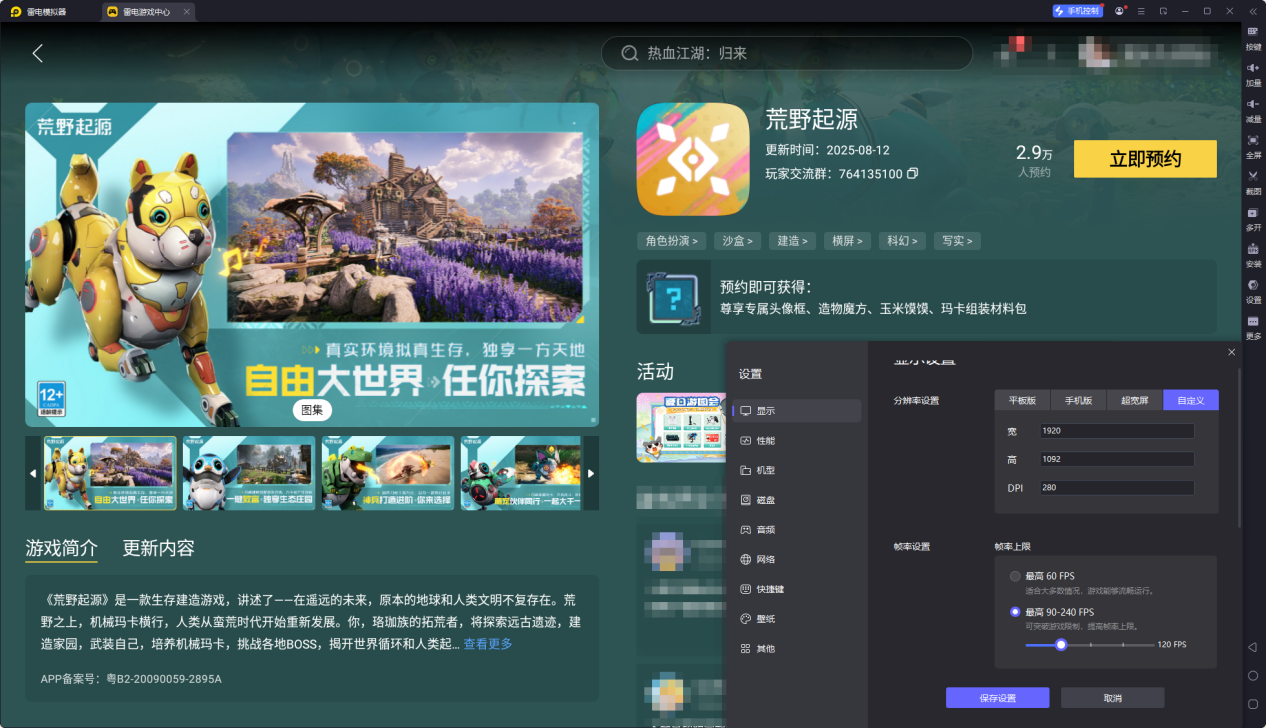Choose the 自定义 resolution tab
The width and height of the screenshot is (1266, 728).
tap(1191, 400)
